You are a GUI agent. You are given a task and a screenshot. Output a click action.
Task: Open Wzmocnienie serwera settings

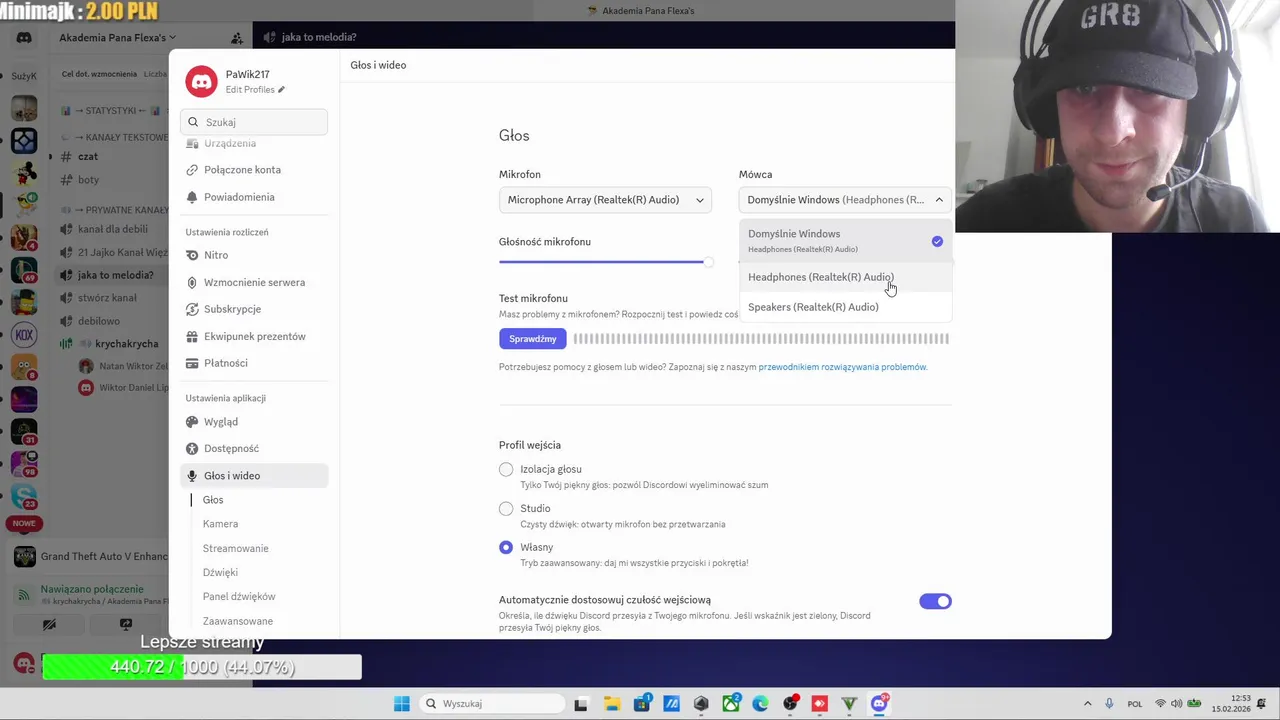click(x=254, y=282)
